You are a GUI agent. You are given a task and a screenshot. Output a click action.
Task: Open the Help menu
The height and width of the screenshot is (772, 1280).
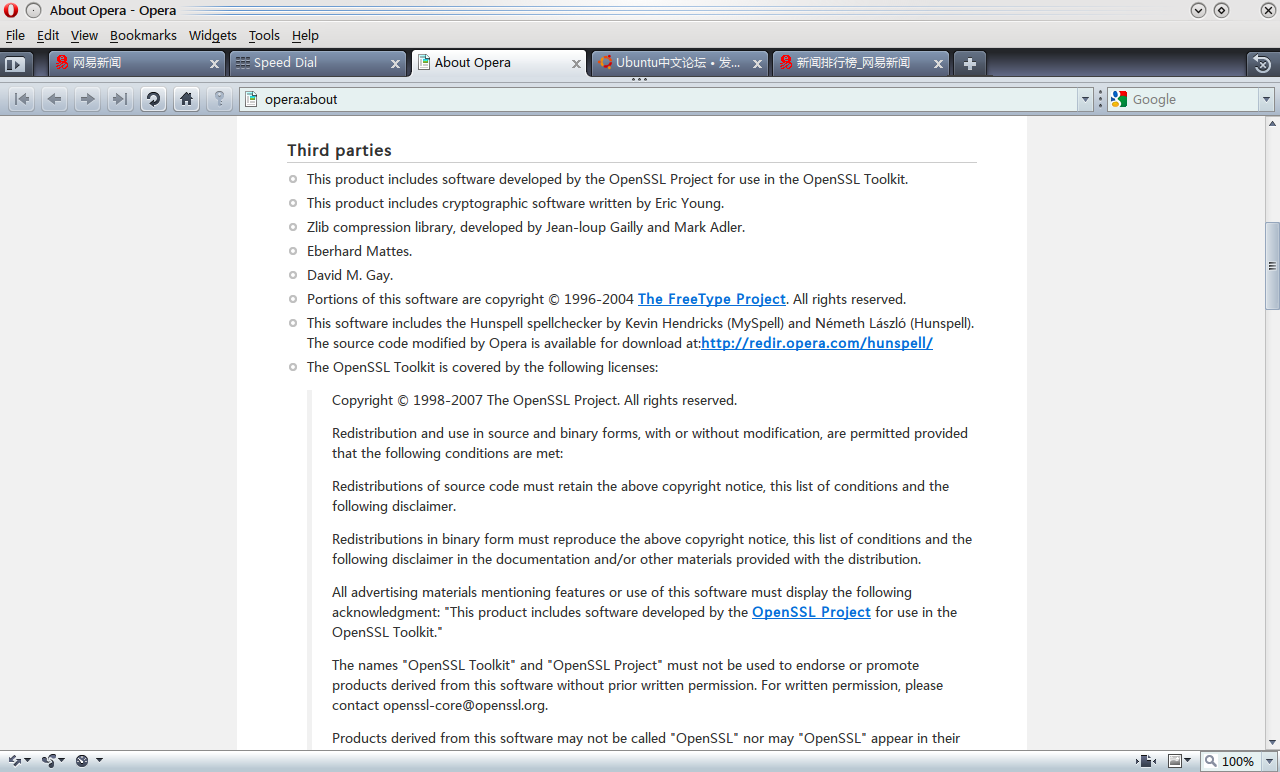tap(305, 35)
